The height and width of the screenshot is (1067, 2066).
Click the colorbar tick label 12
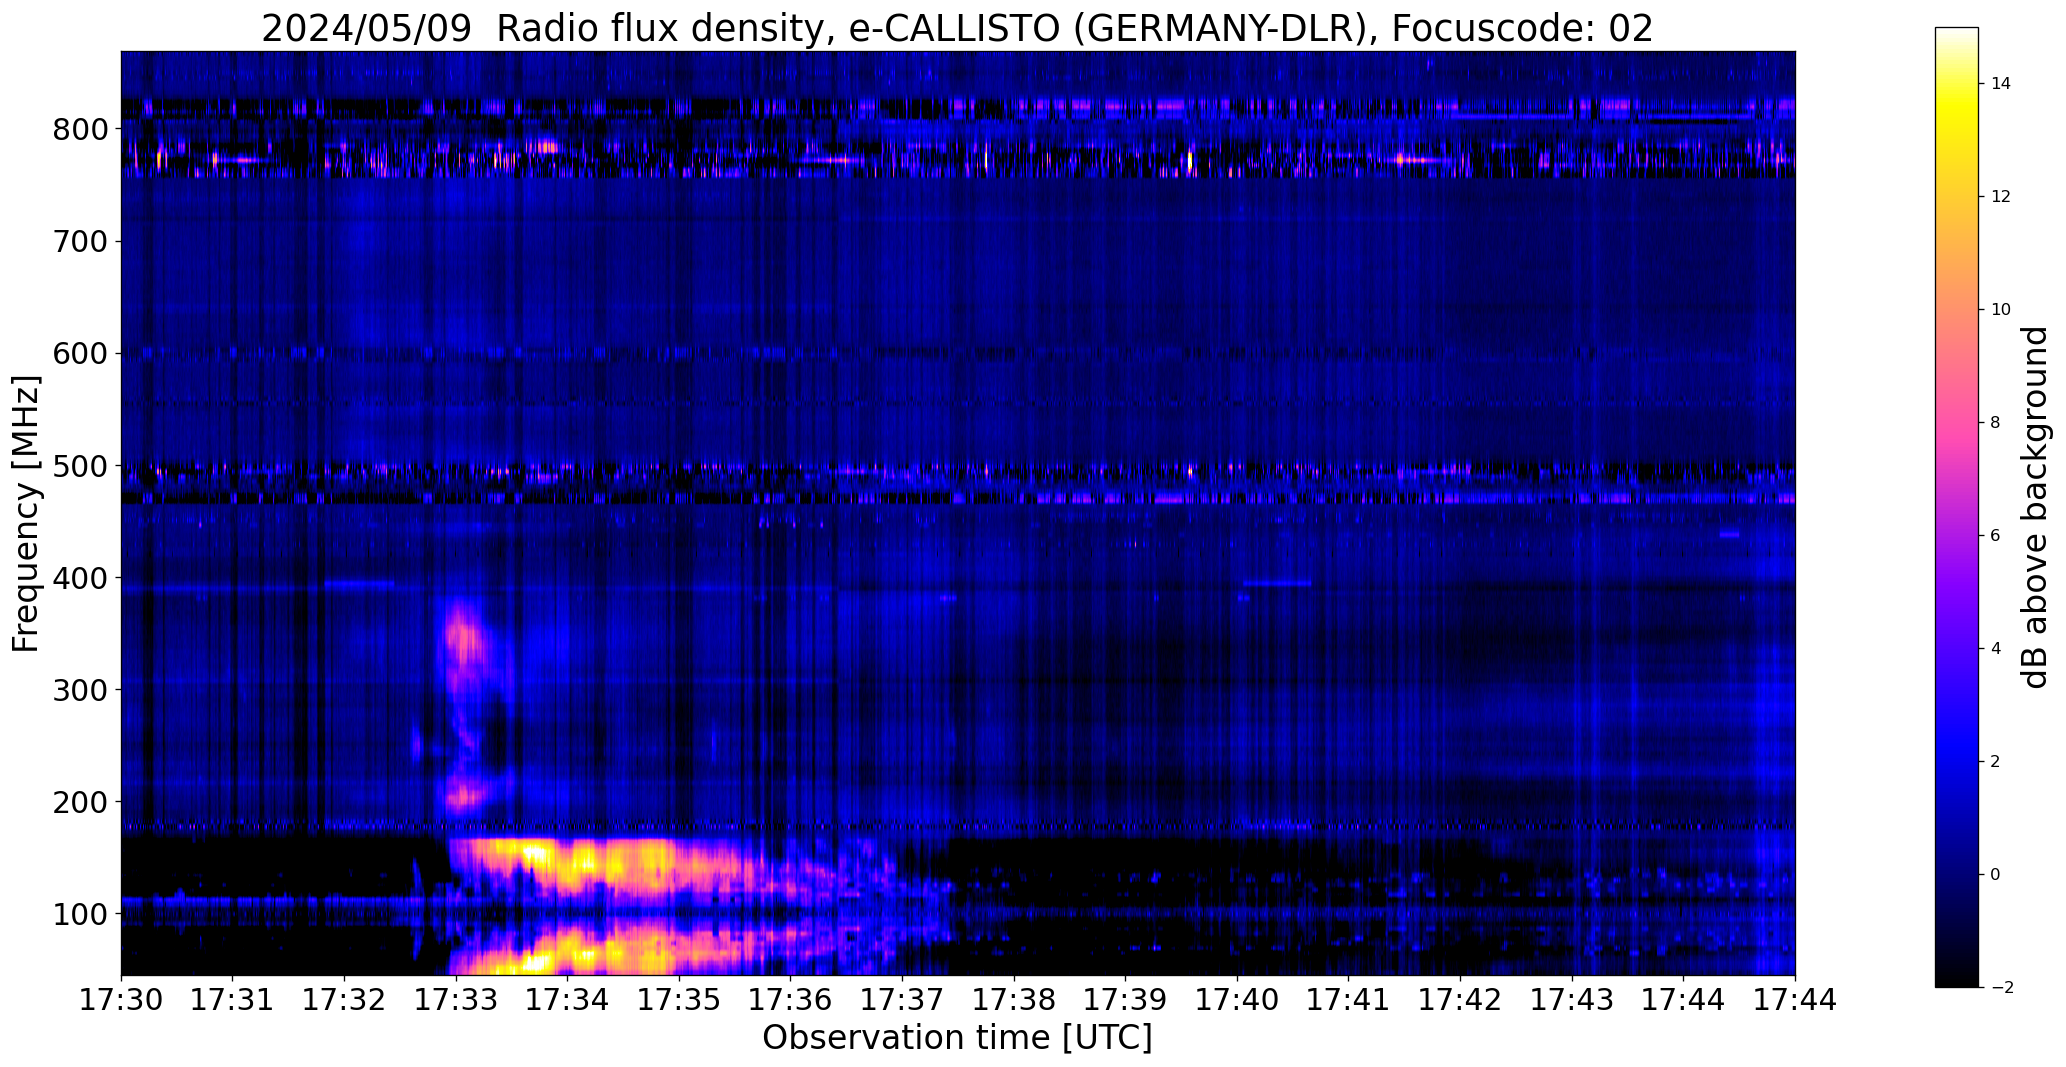click(2001, 197)
